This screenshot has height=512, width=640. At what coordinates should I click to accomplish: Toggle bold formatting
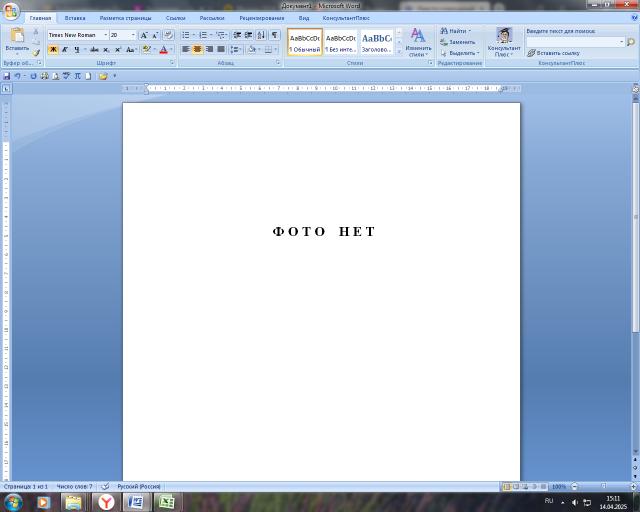(x=53, y=49)
